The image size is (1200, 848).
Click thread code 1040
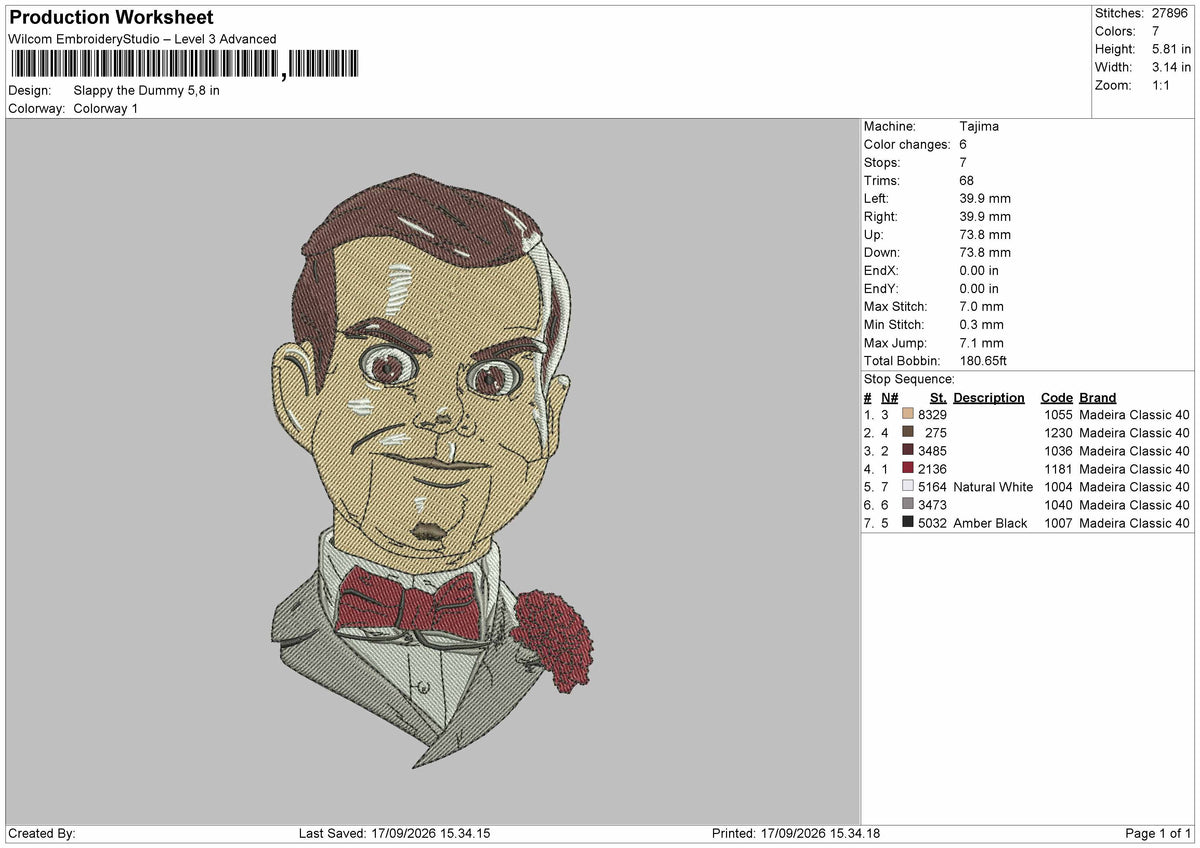click(x=1058, y=505)
